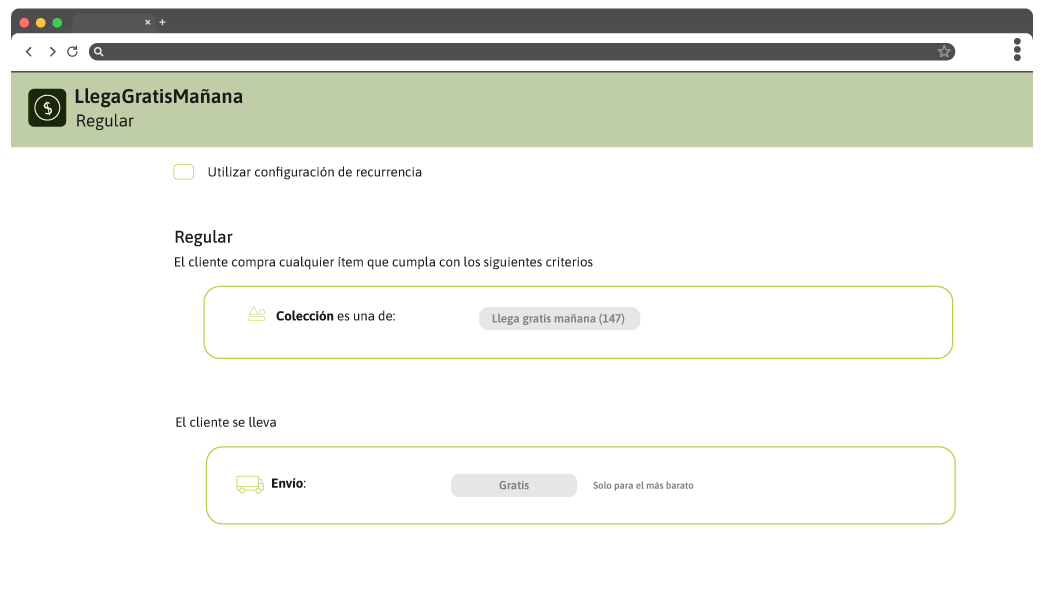Viewport: 1041px width, 602px height.
Task: Click the dollar sign app logo
Action: point(47,108)
